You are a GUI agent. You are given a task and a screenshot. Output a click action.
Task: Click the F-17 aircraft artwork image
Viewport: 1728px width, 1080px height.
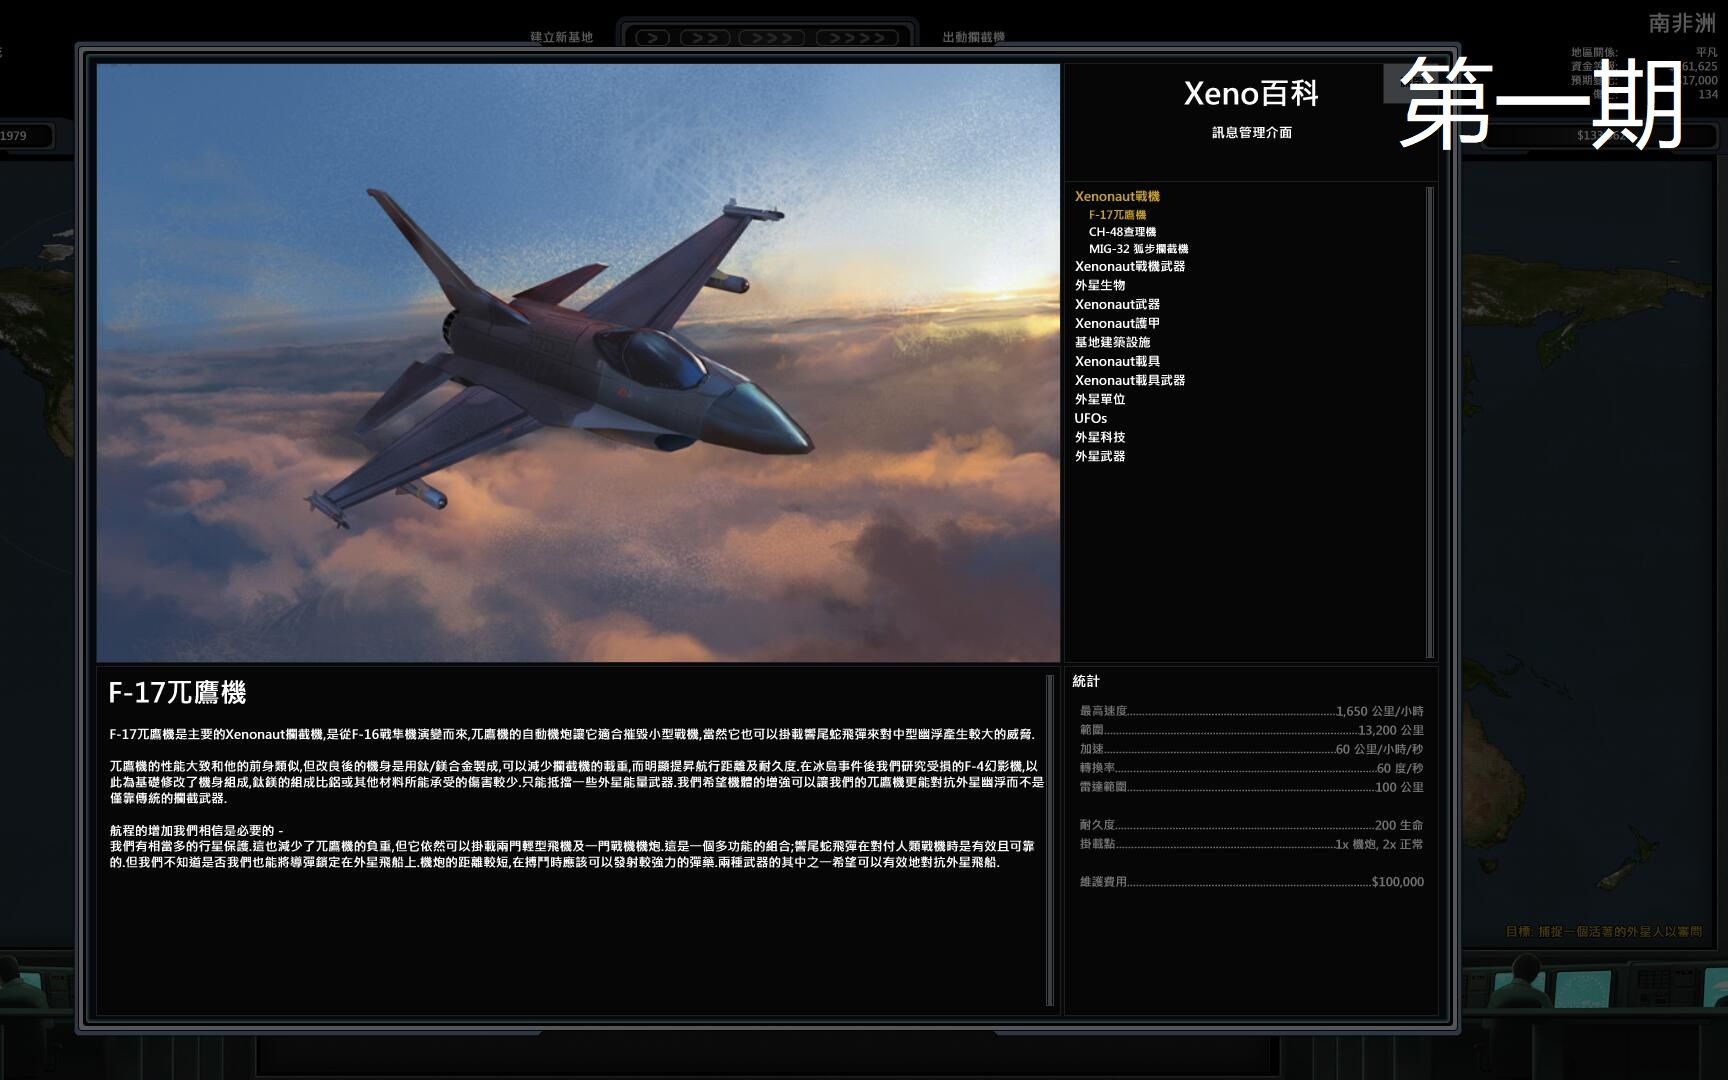click(x=578, y=362)
